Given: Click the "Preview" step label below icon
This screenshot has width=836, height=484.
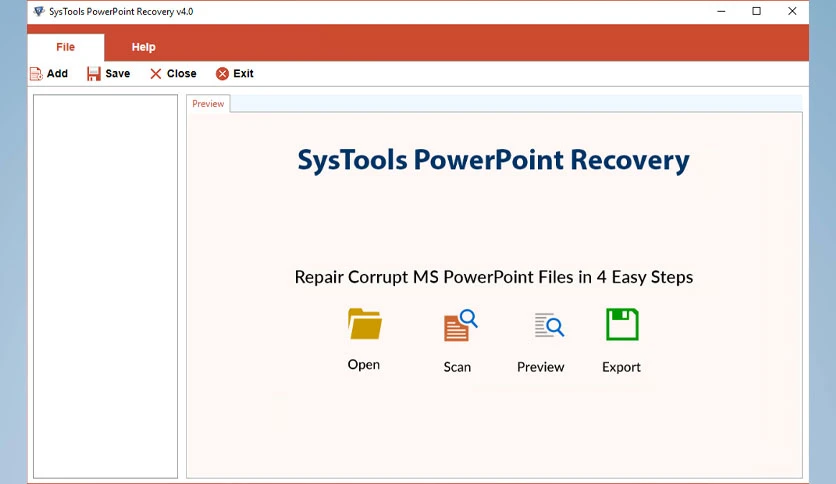Looking at the screenshot, I should tap(541, 367).
